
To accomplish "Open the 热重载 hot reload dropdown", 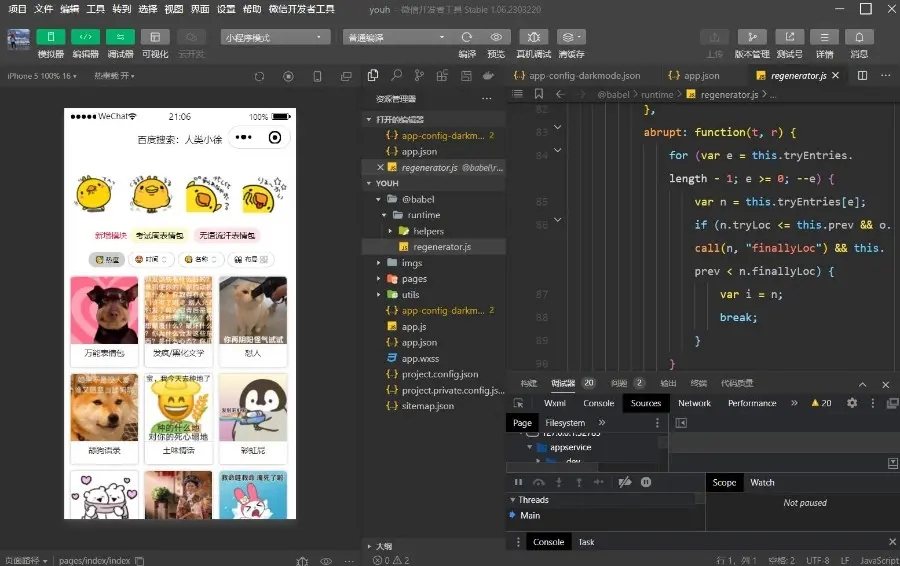I will click(114, 76).
